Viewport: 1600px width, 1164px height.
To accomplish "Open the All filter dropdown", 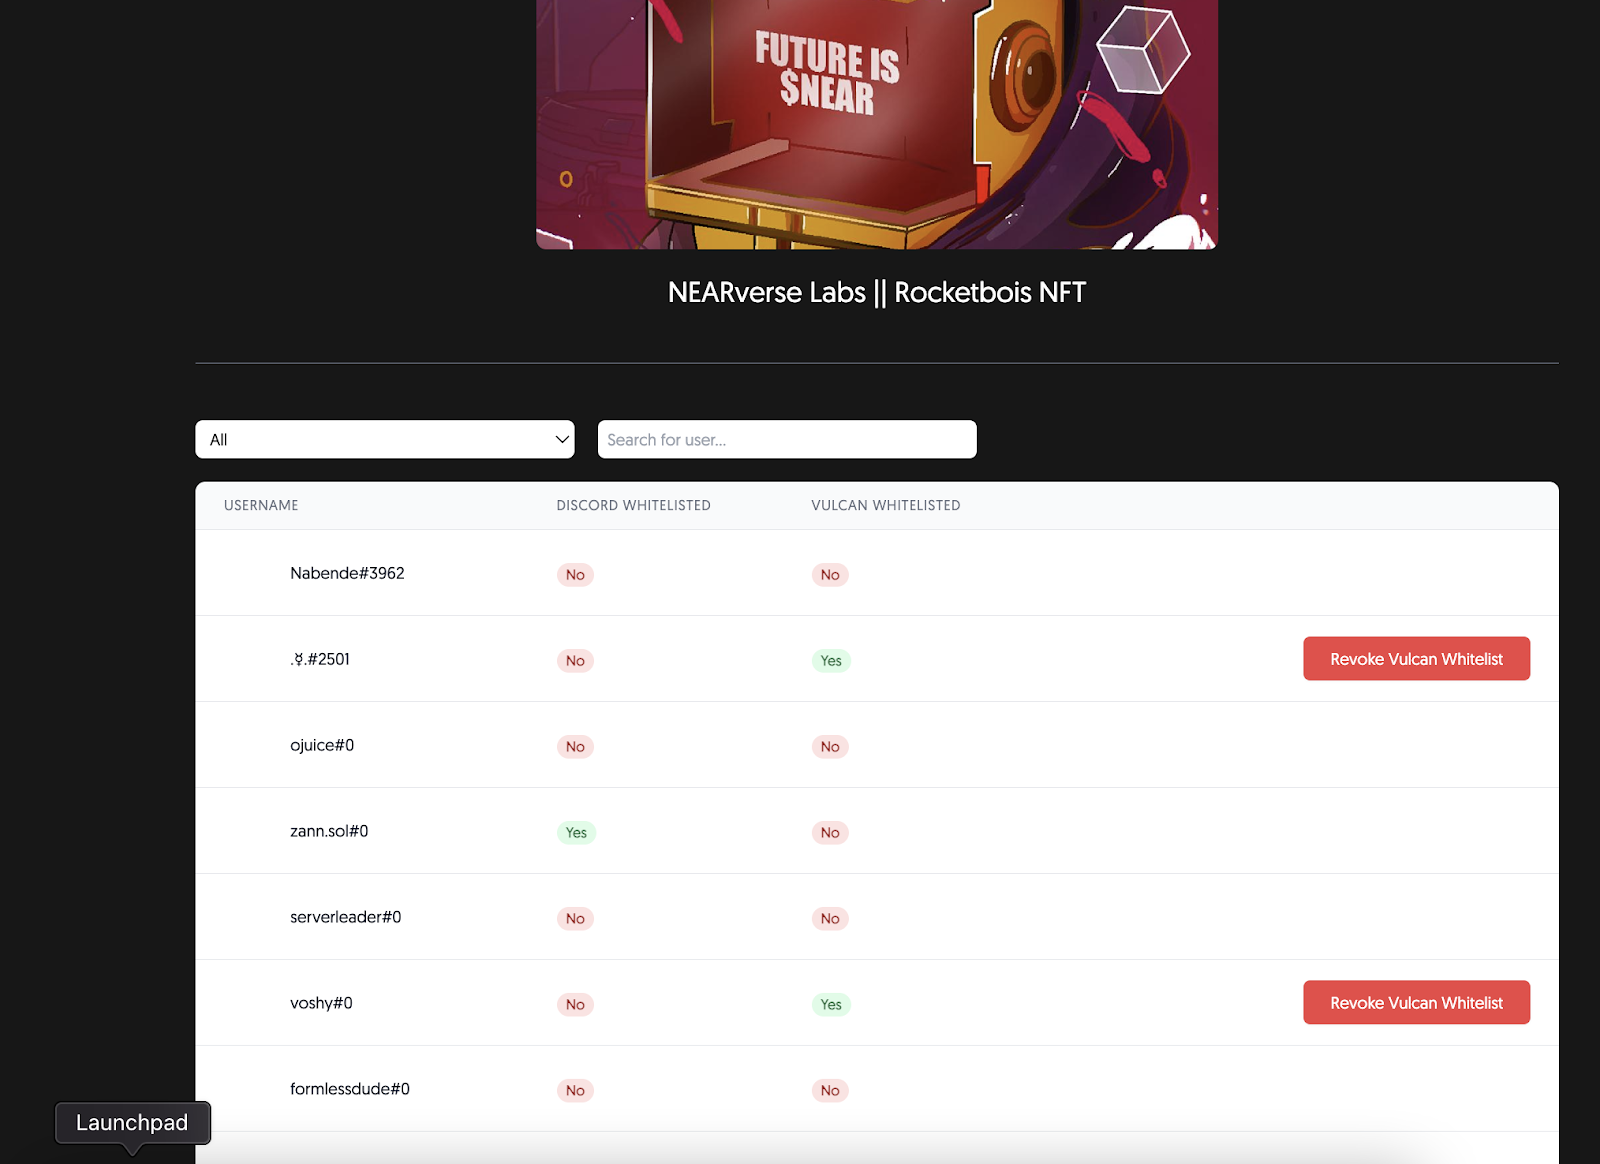I will (385, 439).
